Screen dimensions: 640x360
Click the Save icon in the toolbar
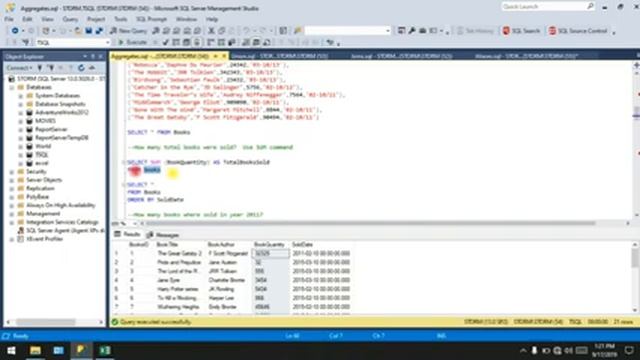tap(89, 31)
